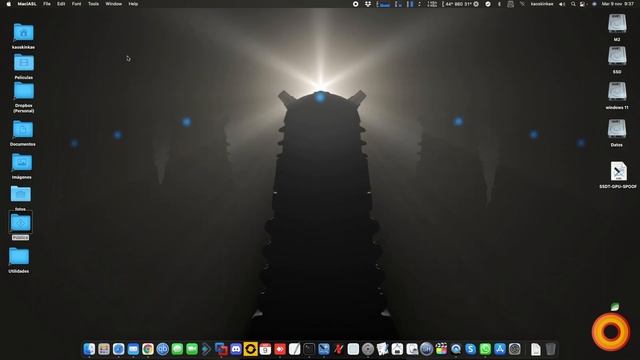Select the Utilidades folder on desktop
This screenshot has height=360, width=640.
click(x=19, y=257)
